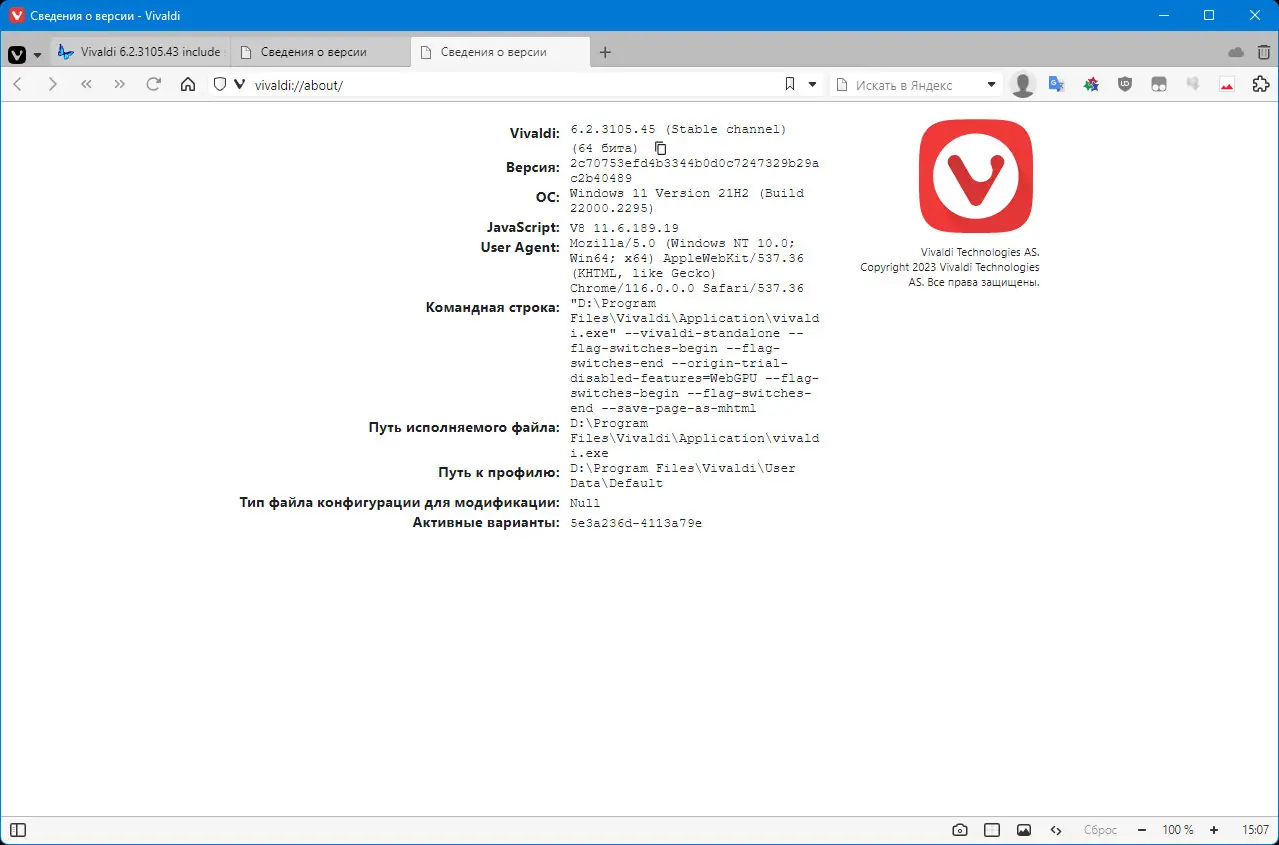Minimize the Vivaldi window

click(x=1164, y=15)
